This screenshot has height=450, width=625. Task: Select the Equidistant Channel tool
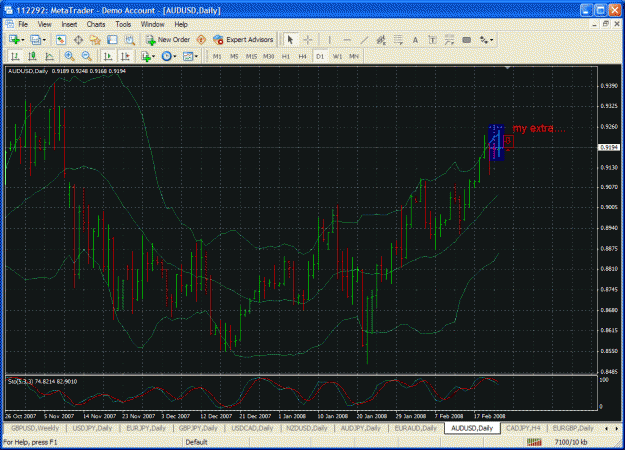[381, 39]
